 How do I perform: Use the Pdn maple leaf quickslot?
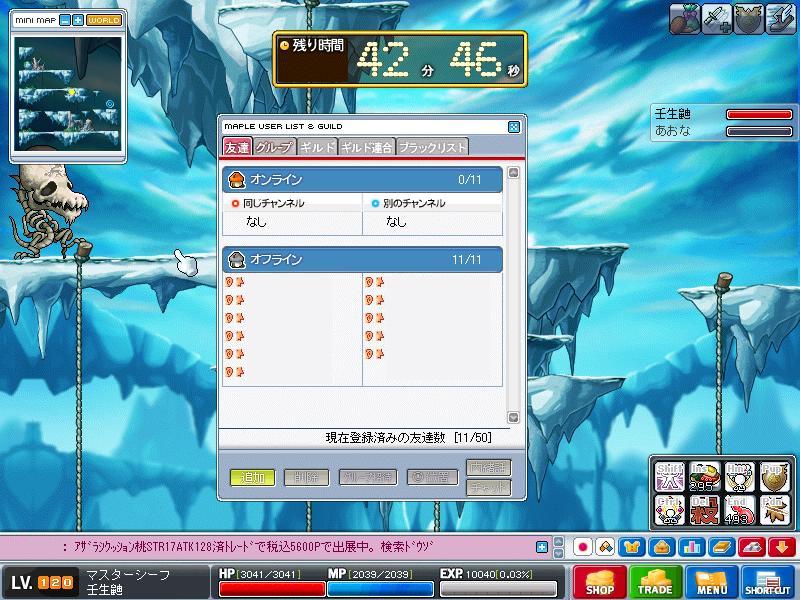coord(774,510)
